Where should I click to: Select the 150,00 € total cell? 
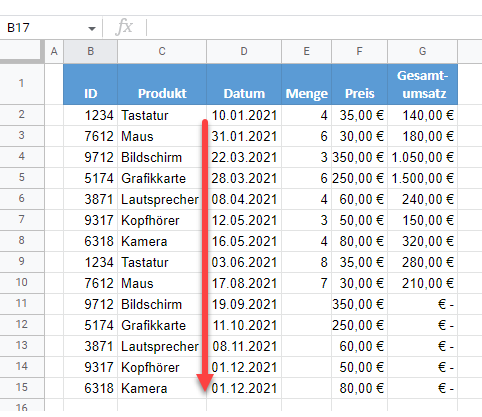point(422,220)
